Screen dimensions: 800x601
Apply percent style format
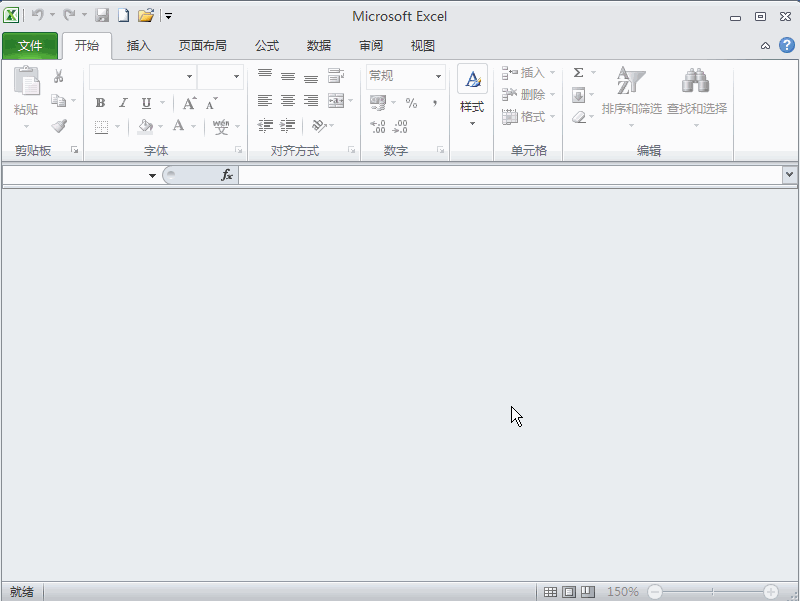click(x=411, y=103)
